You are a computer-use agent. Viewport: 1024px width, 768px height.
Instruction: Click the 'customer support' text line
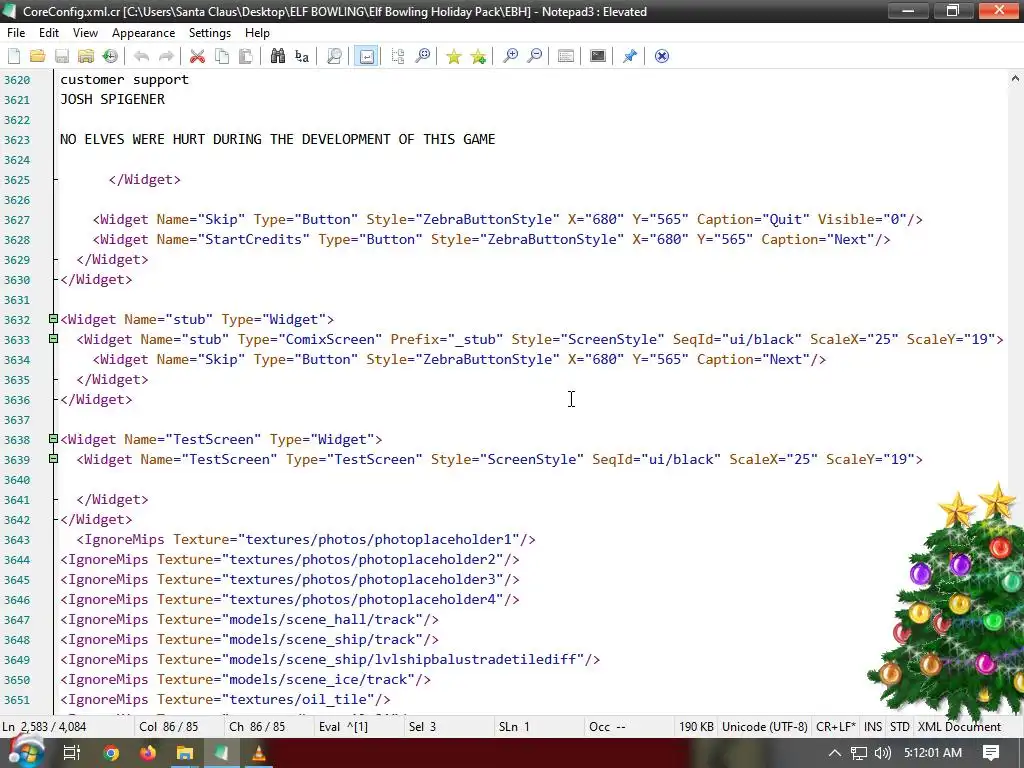coord(124,80)
